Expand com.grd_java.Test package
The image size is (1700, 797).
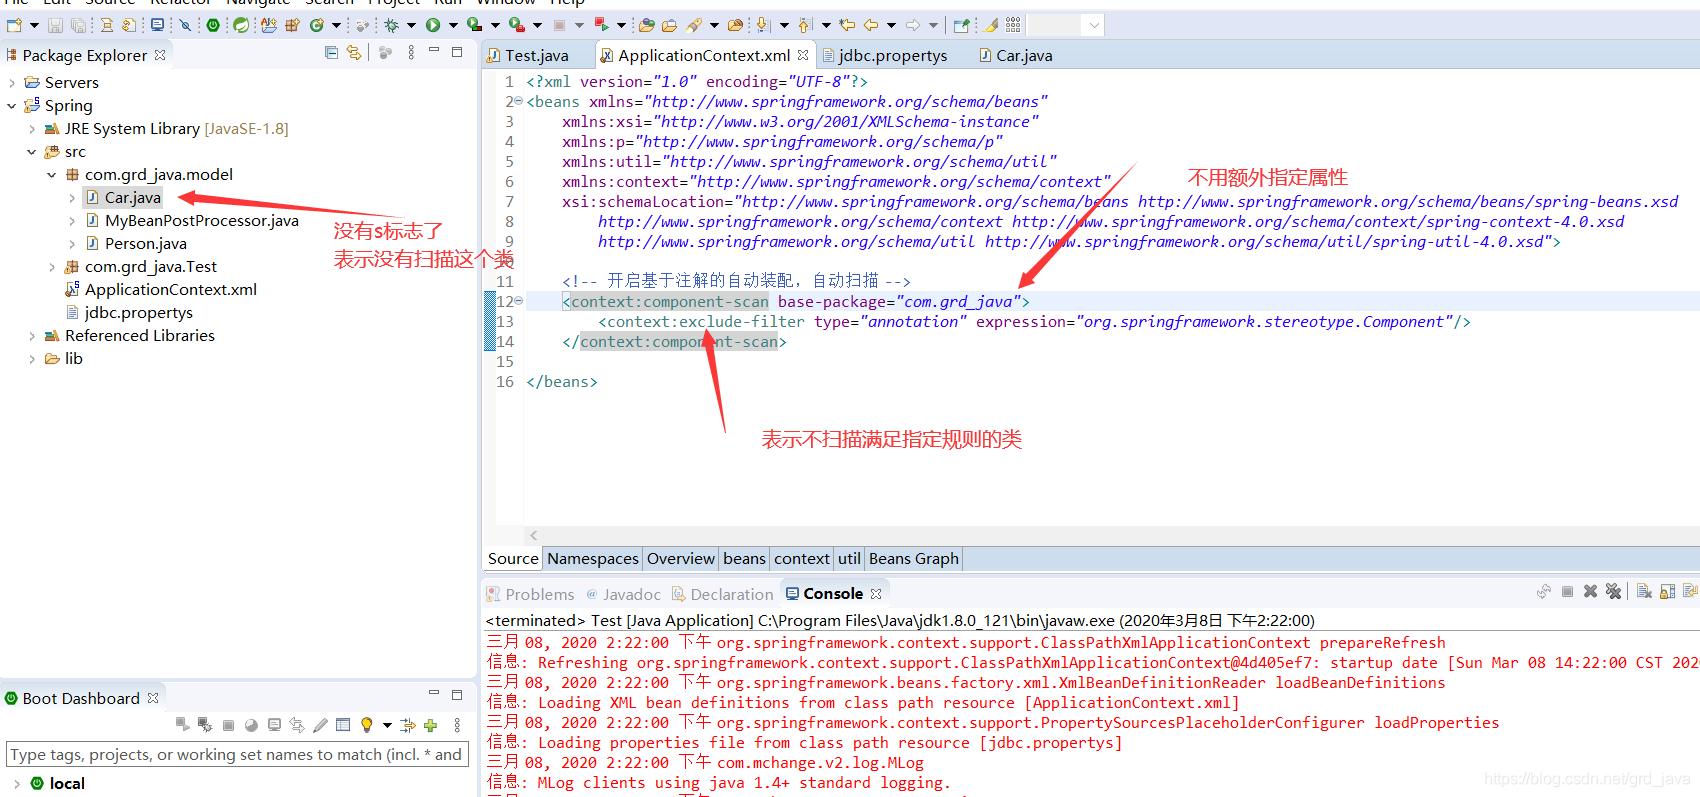tap(52, 267)
